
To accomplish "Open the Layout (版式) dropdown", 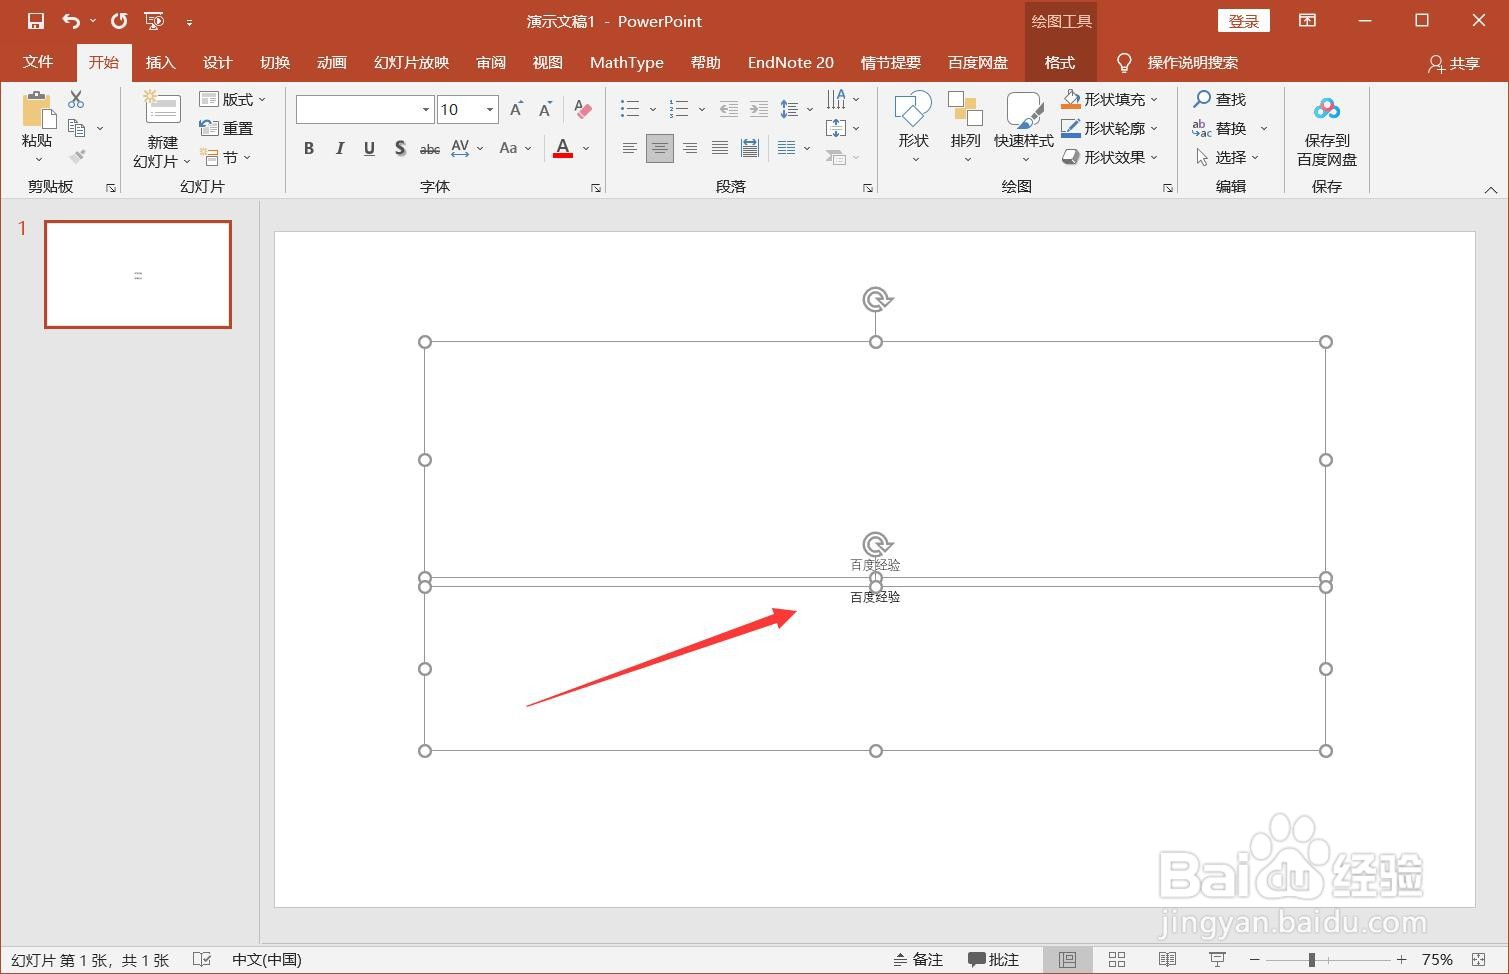I will (233, 99).
